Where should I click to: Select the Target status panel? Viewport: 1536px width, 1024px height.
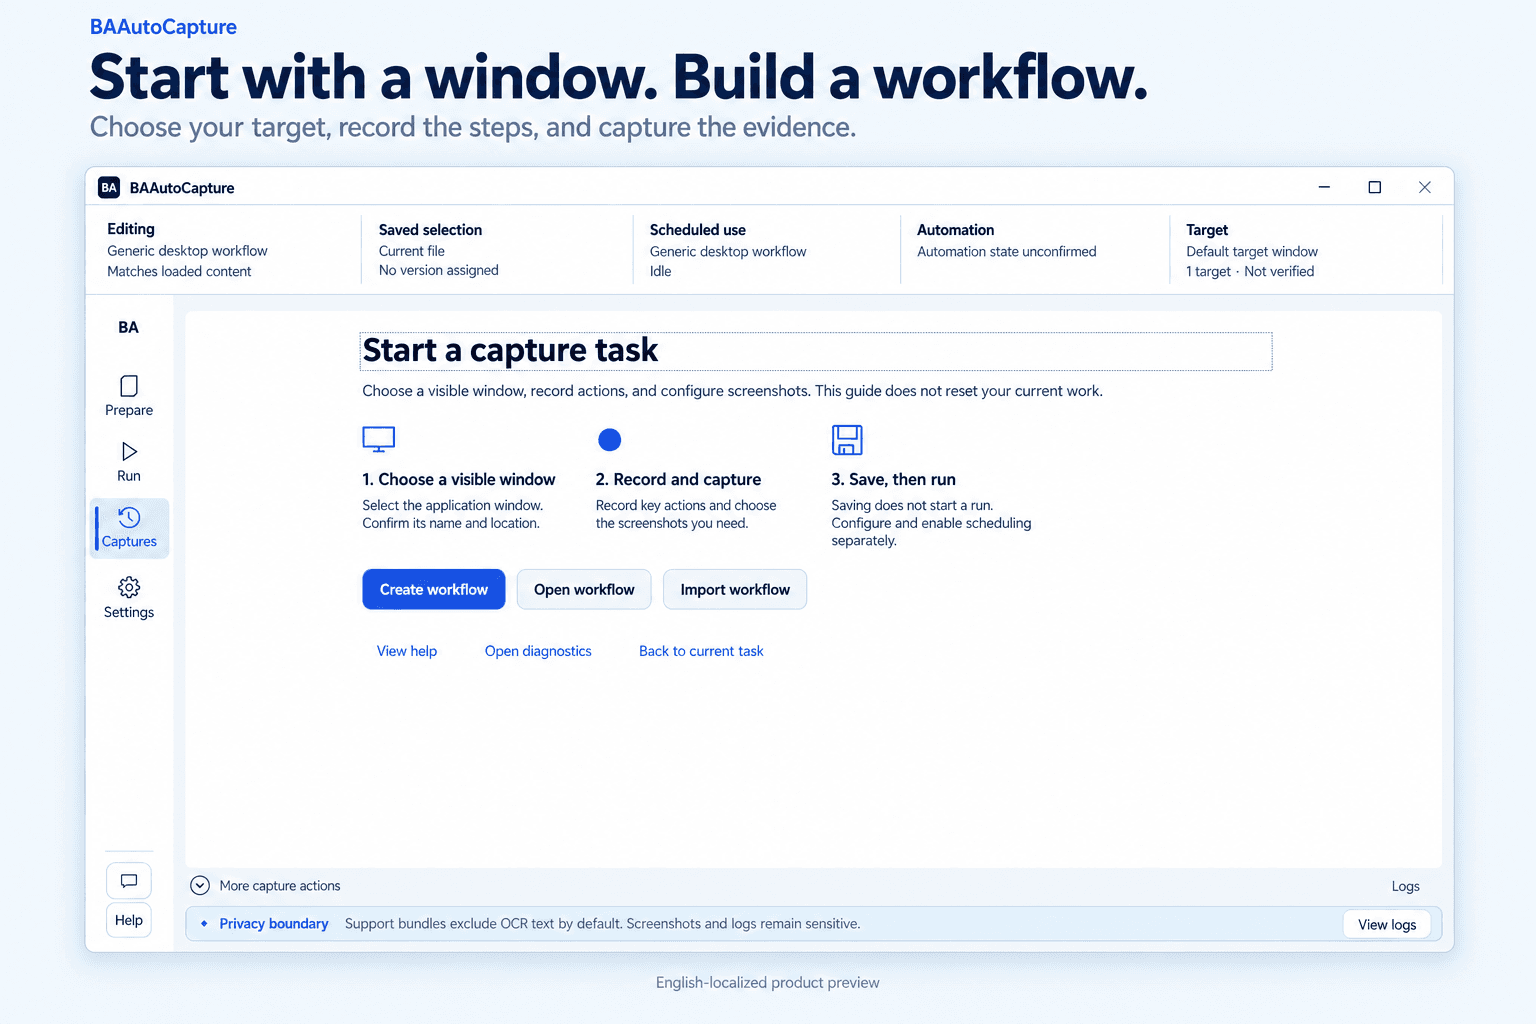click(1306, 250)
